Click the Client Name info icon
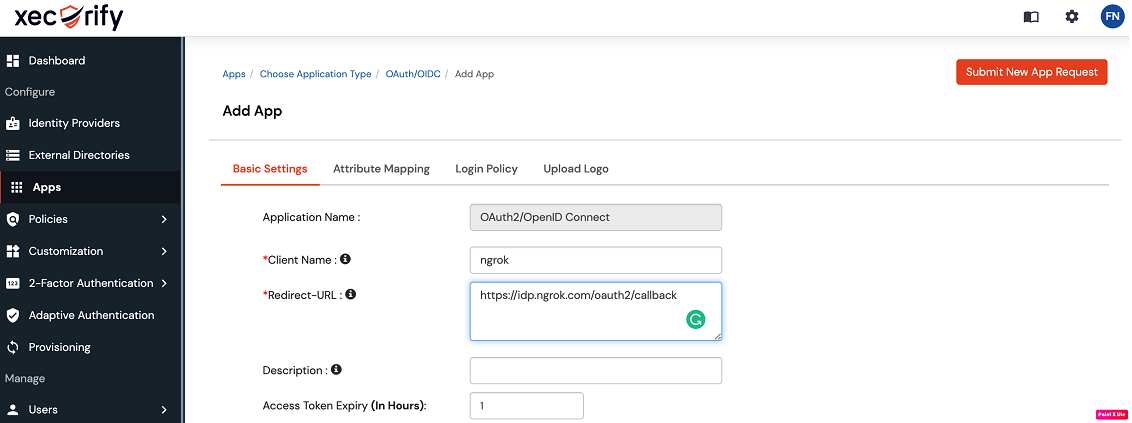Viewport: 1132px width, 423px height. [x=345, y=258]
